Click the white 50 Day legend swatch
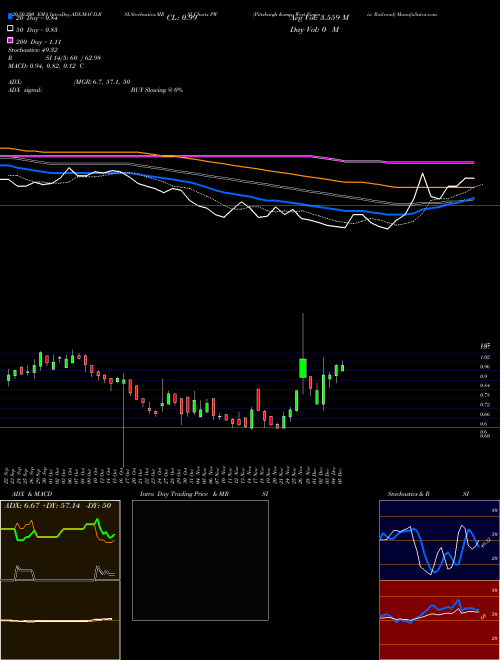The height and width of the screenshot is (660, 500). (10, 29)
